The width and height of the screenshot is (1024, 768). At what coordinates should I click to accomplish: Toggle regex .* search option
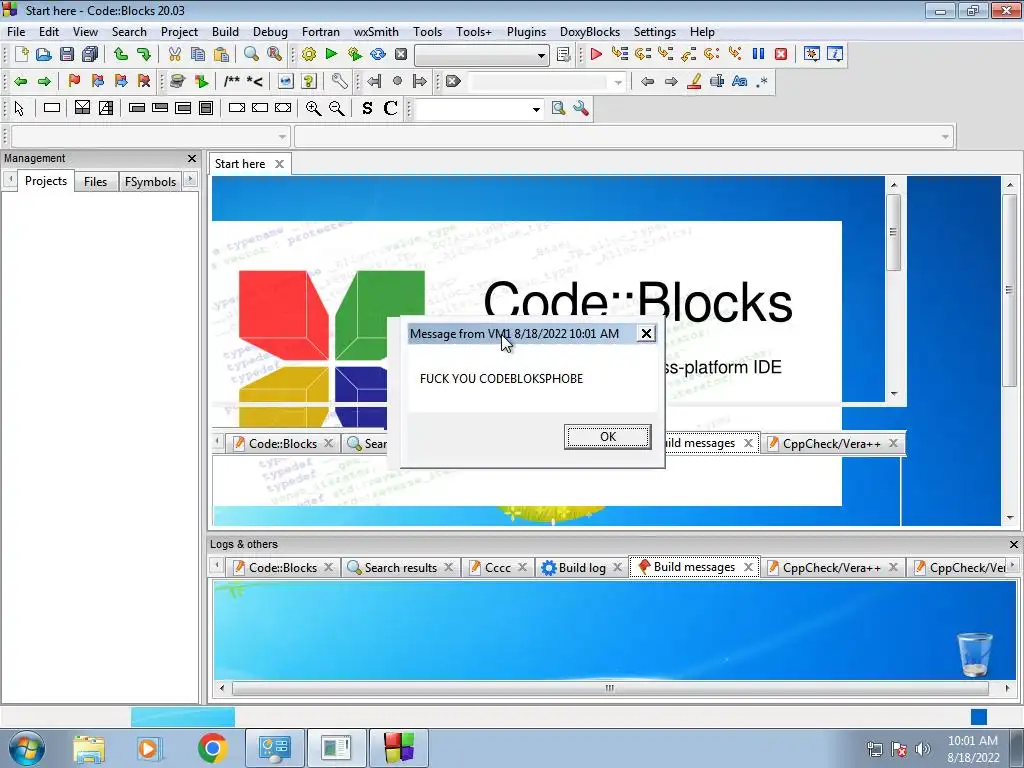click(762, 82)
